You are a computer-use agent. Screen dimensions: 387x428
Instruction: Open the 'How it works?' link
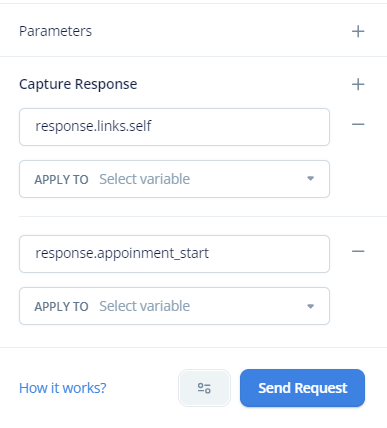click(x=63, y=388)
